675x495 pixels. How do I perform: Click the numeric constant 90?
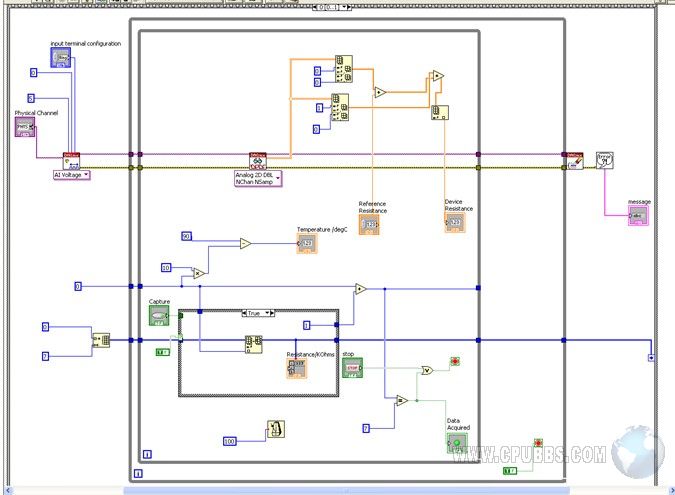coord(186,236)
